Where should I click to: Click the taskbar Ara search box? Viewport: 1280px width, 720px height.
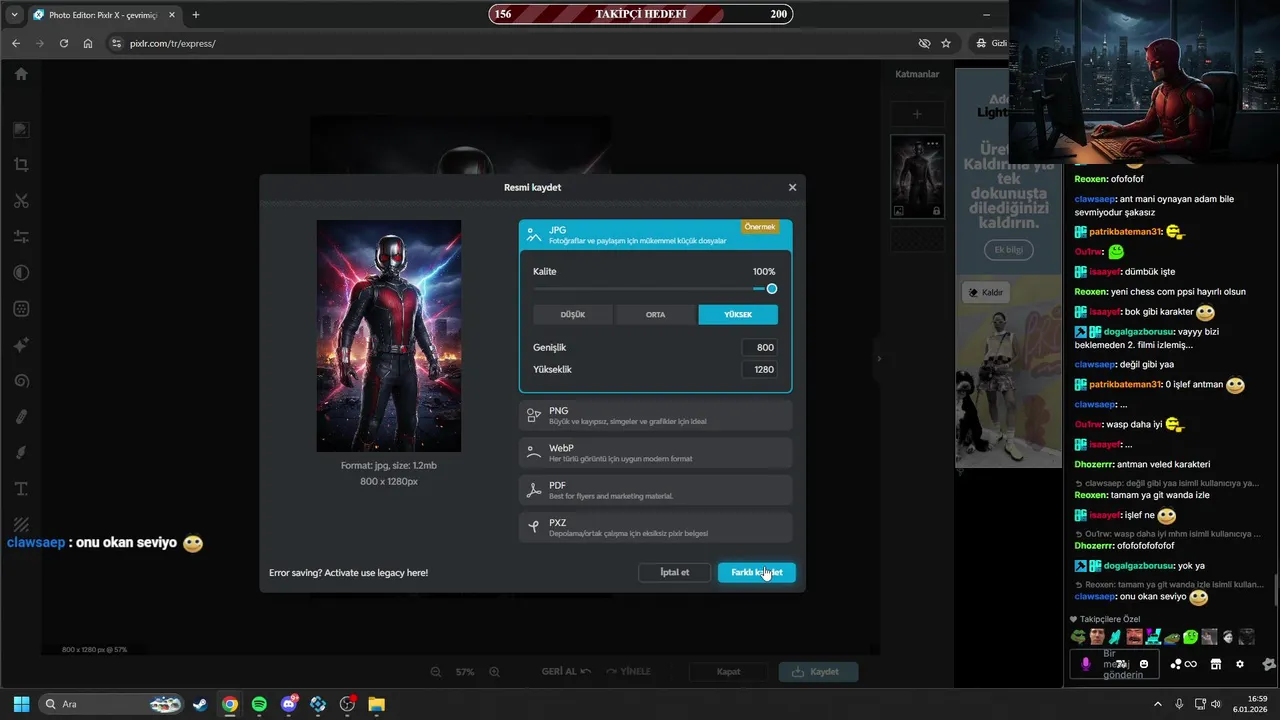tap(112, 704)
